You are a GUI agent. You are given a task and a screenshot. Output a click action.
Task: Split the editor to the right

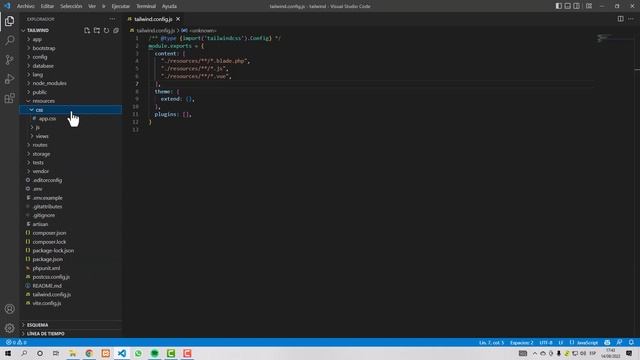click(x=620, y=19)
